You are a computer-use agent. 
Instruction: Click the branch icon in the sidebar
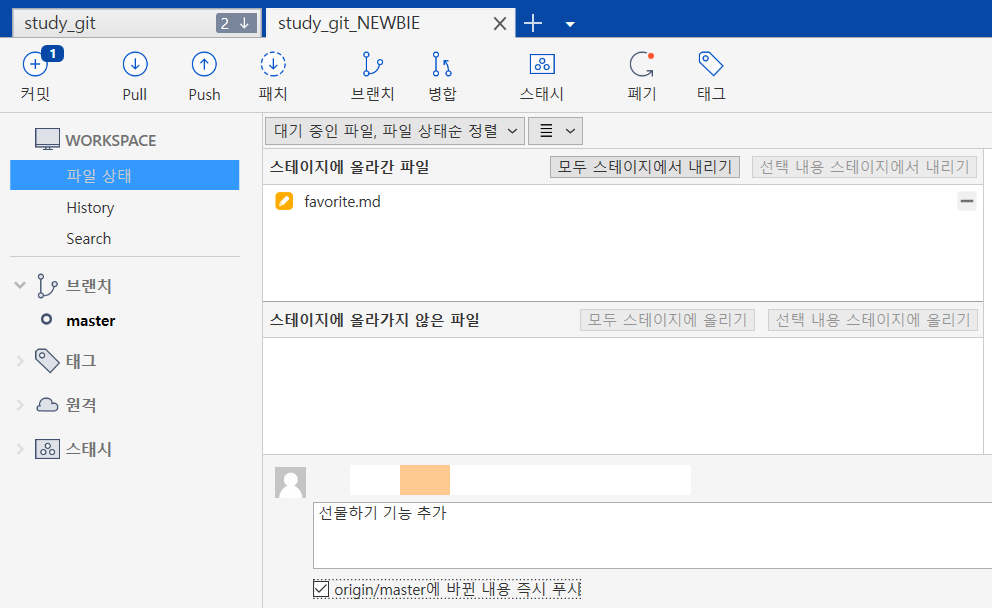pyautogui.click(x=47, y=286)
